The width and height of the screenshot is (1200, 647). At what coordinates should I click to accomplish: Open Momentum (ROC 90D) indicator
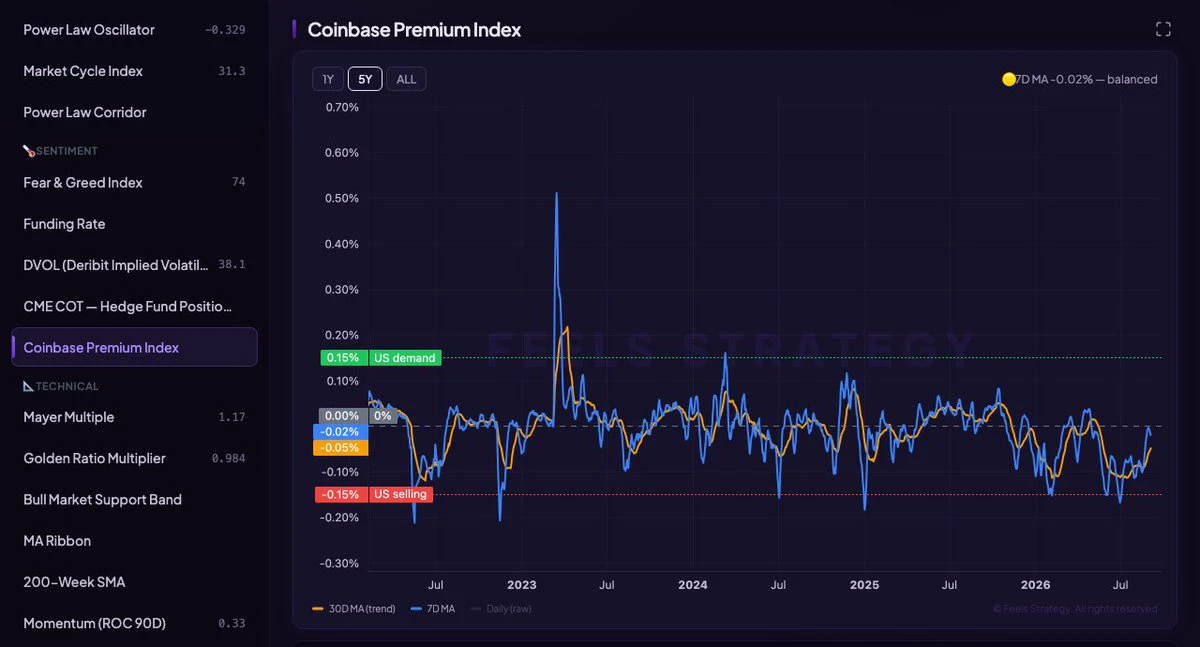[x=134, y=623]
